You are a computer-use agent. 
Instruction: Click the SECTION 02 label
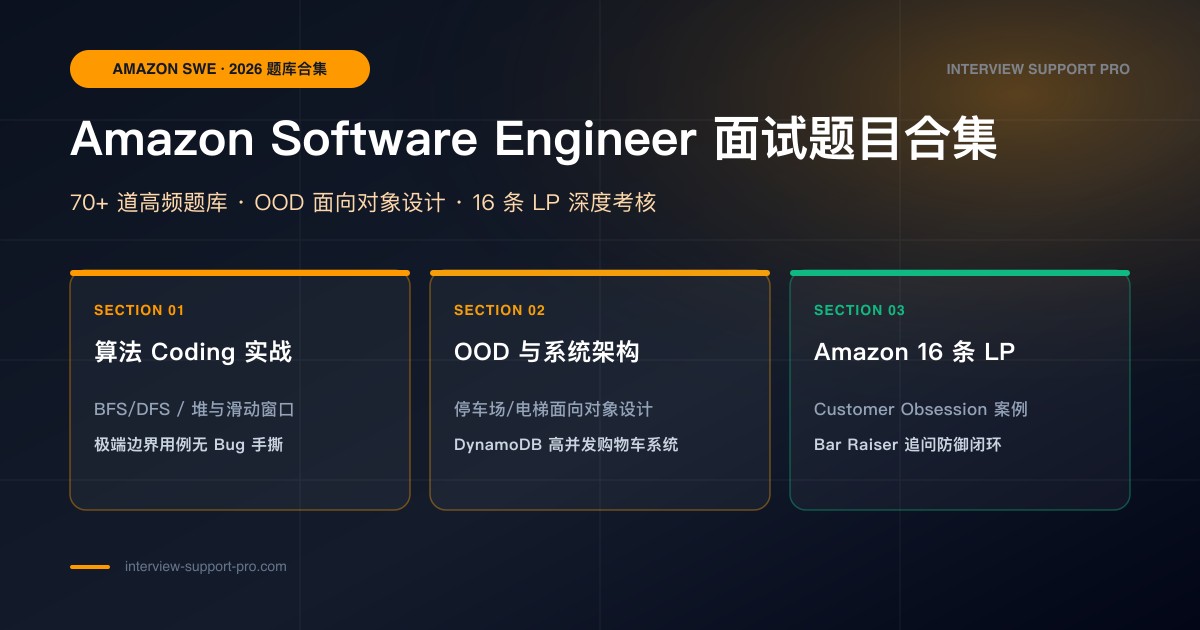pyautogui.click(x=500, y=310)
